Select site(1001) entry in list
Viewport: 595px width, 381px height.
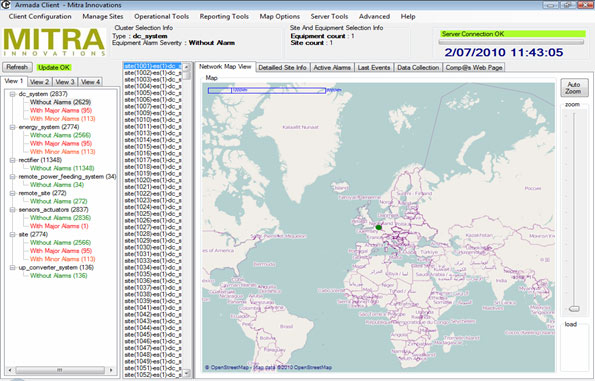(x=153, y=66)
